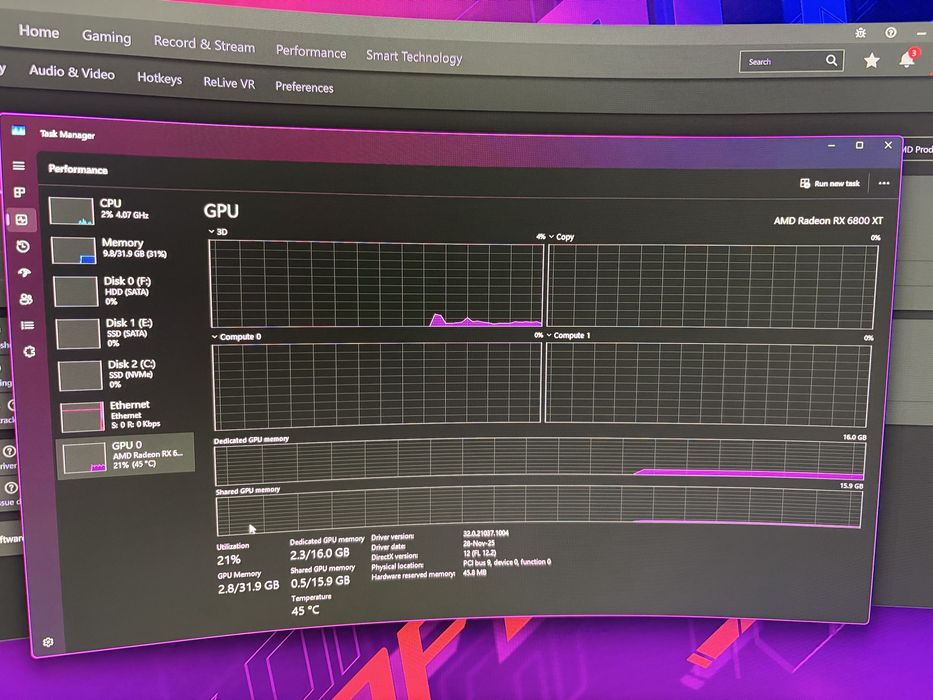The height and width of the screenshot is (700, 933).
Task: Open Services icon in Task Manager sidebar
Action: click(x=29, y=352)
